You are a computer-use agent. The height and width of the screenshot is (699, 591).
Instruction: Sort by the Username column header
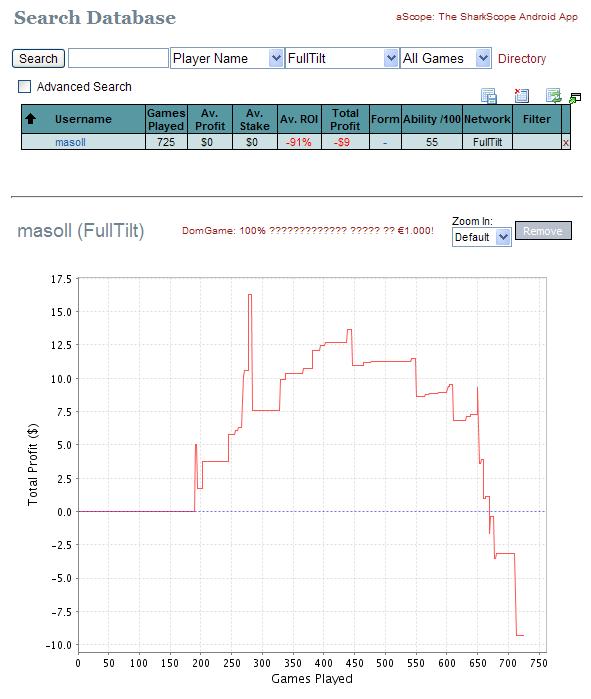[x=83, y=119]
